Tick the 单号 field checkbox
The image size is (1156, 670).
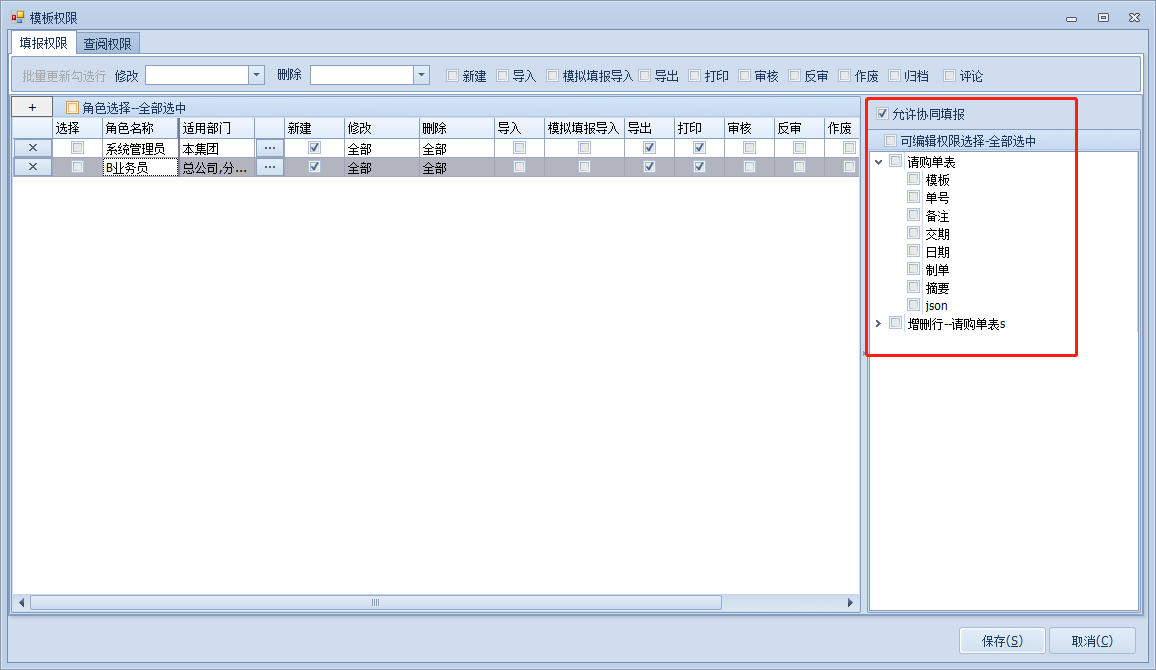coord(914,197)
